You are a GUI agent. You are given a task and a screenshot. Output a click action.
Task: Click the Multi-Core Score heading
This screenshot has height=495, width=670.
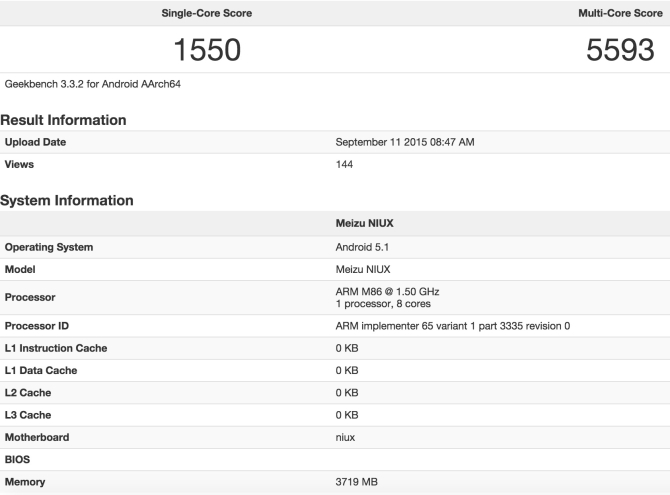tap(622, 13)
